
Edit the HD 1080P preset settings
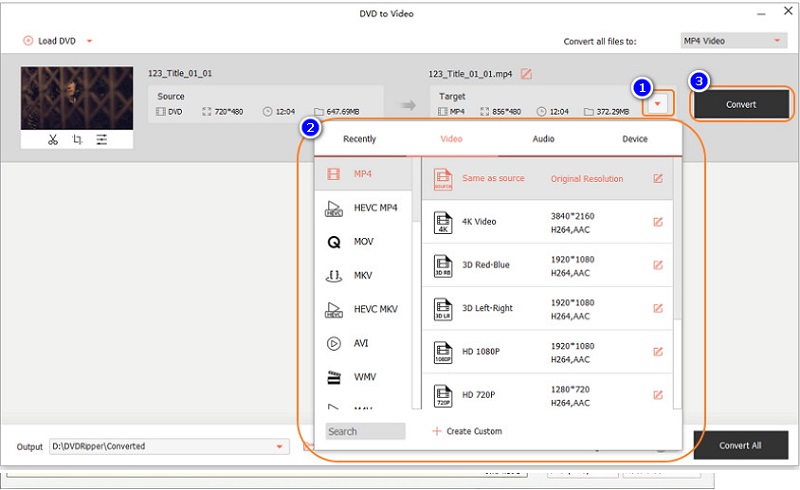(x=657, y=351)
